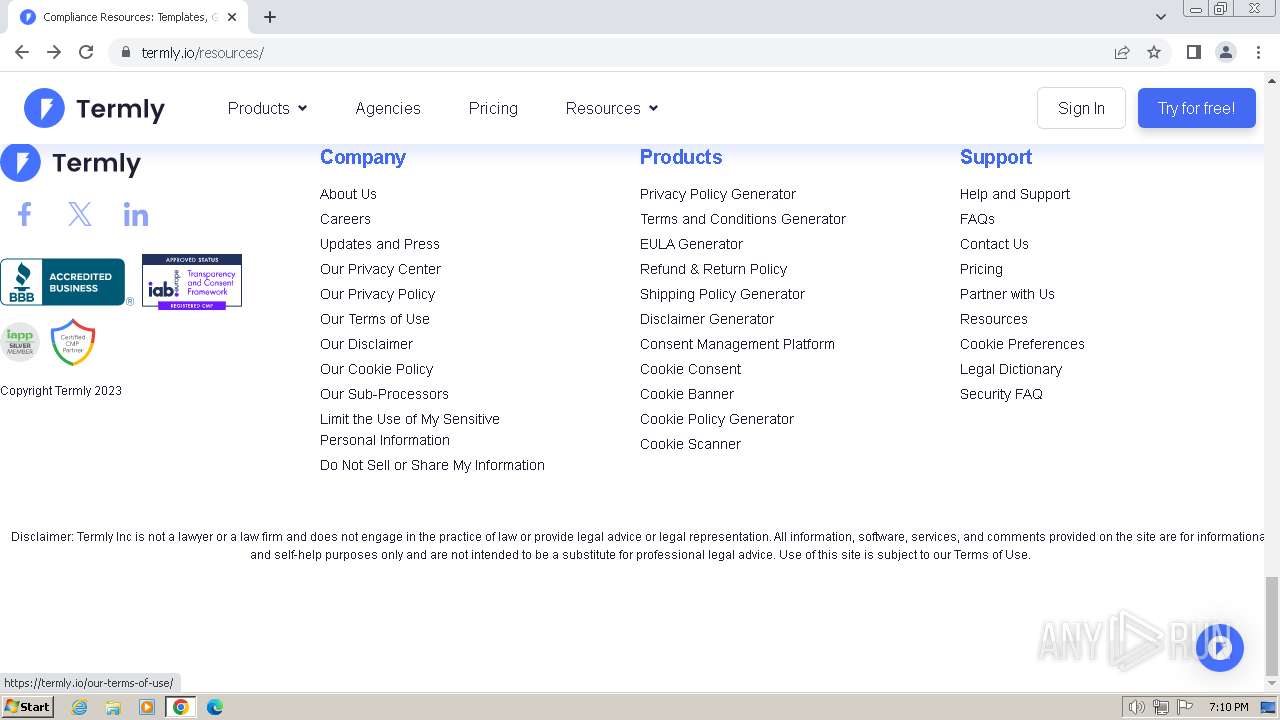Click the Termly logo in the footer
This screenshot has height=720, width=1280.
tap(71, 163)
